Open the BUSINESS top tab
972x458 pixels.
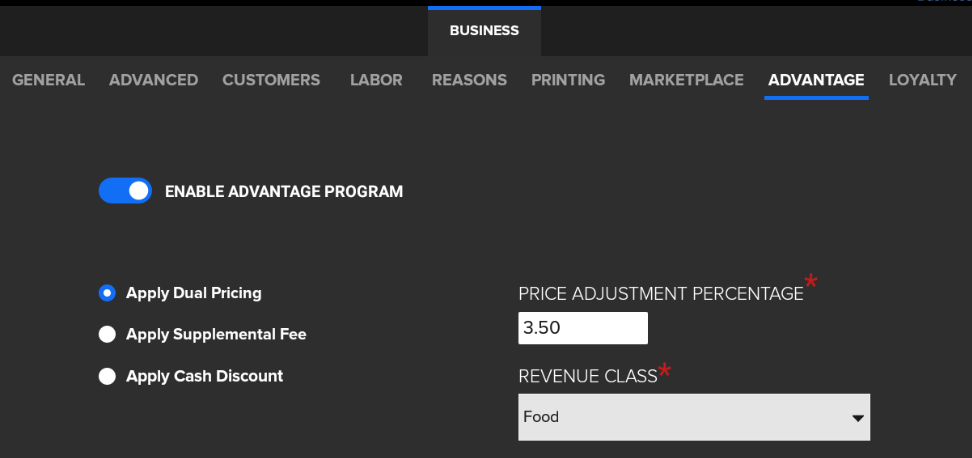[484, 31]
